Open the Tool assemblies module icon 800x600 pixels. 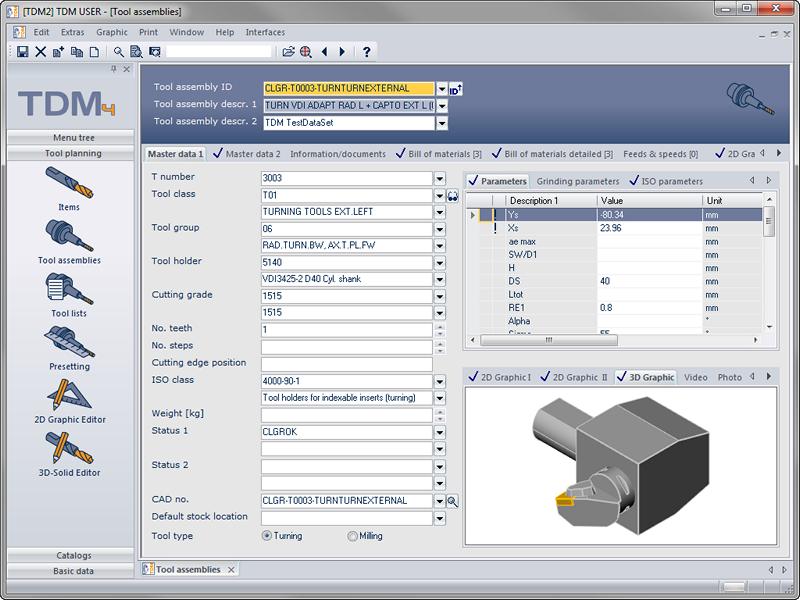(x=69, y=236)
